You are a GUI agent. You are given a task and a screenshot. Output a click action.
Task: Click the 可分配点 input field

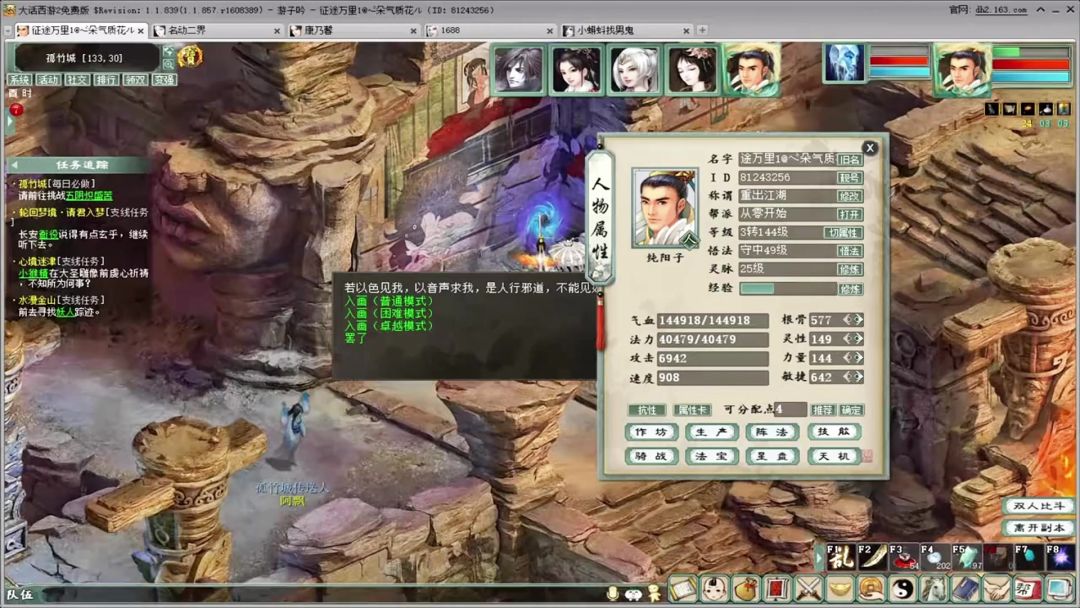click(790, 410)
